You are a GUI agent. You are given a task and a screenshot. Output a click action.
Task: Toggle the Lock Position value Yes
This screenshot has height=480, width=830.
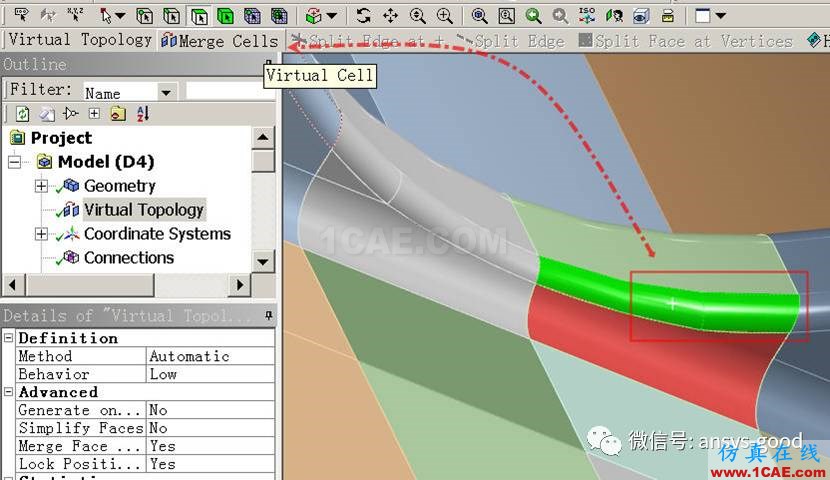[210, 464]
